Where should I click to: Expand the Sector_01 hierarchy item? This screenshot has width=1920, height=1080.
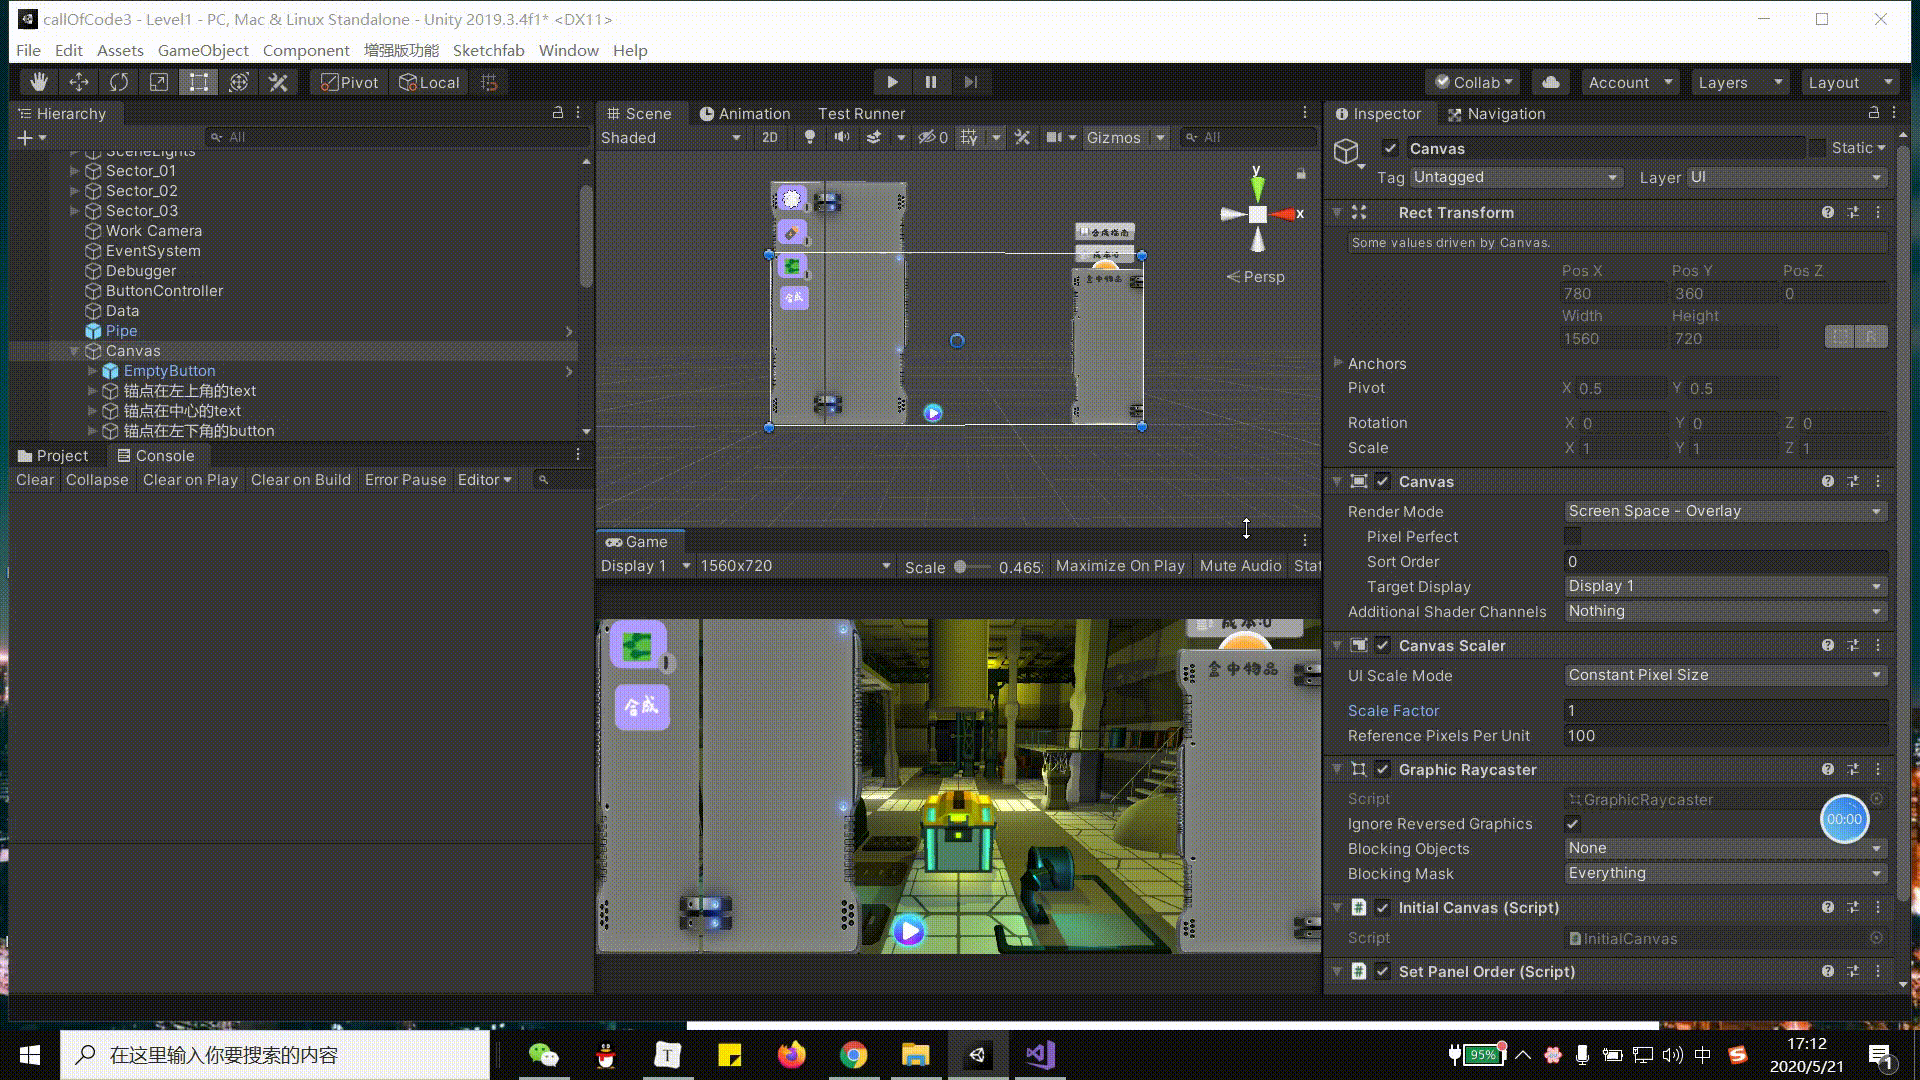(x=74, y=171)
